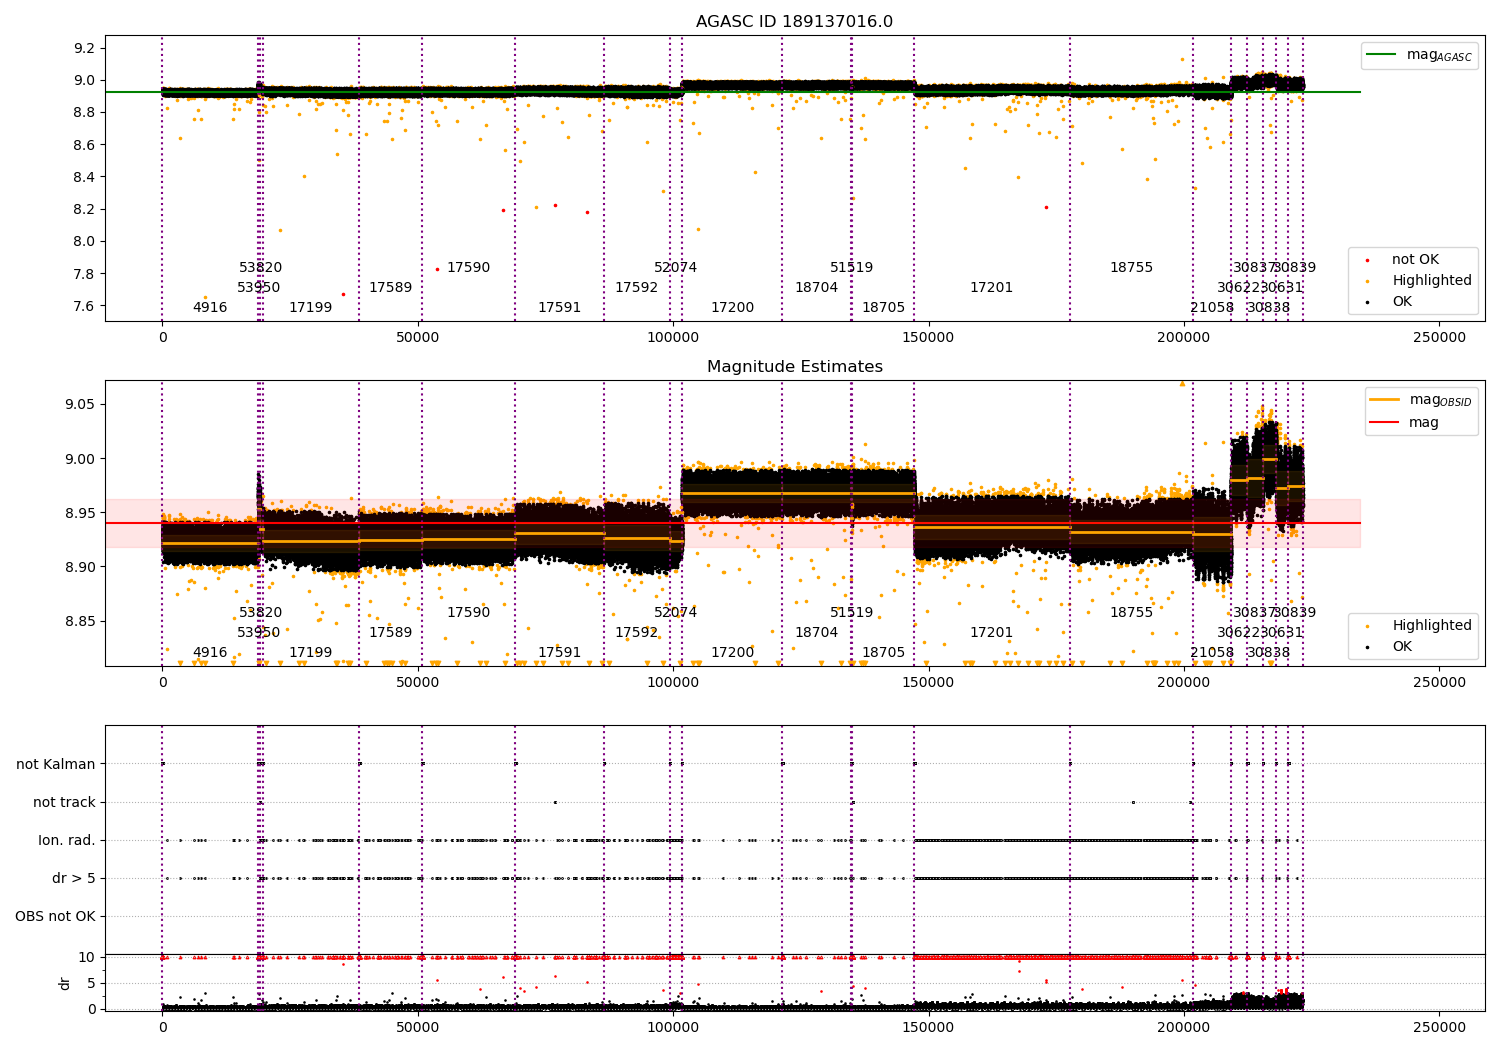Image resolution: width=1500 pixels, height=1050 pixels.
Task: Click obsid label 18705 in Magnitude Estimates plot
Action: 883,653
